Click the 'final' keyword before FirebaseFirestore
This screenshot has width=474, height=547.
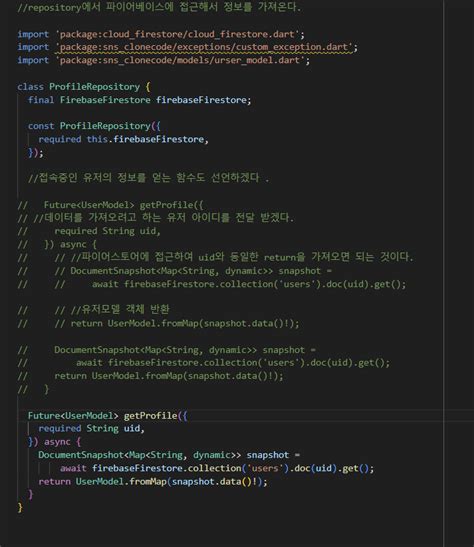pos(41,100)
